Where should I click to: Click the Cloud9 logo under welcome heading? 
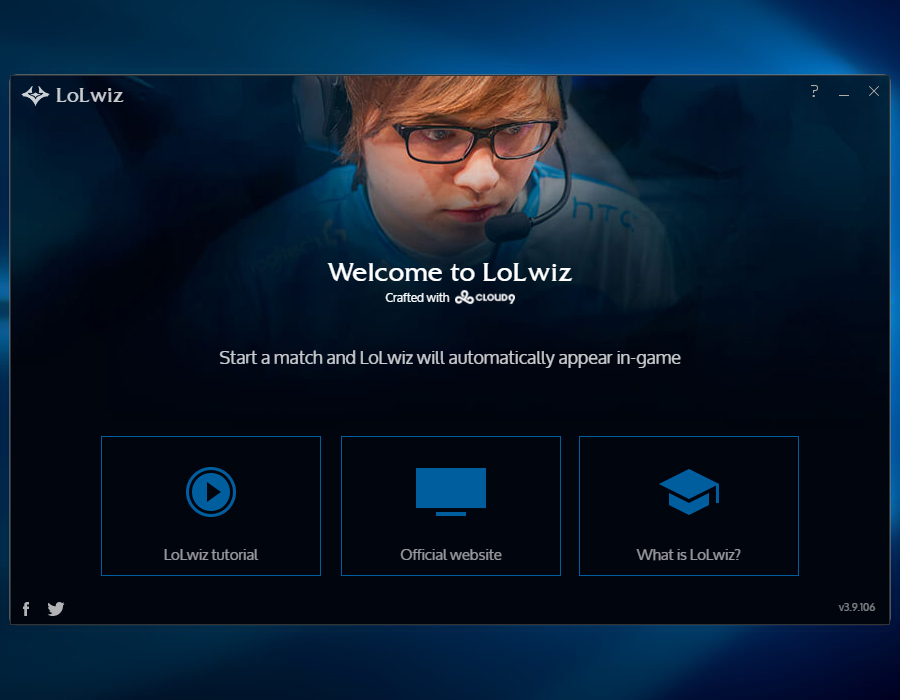point(485,297)
